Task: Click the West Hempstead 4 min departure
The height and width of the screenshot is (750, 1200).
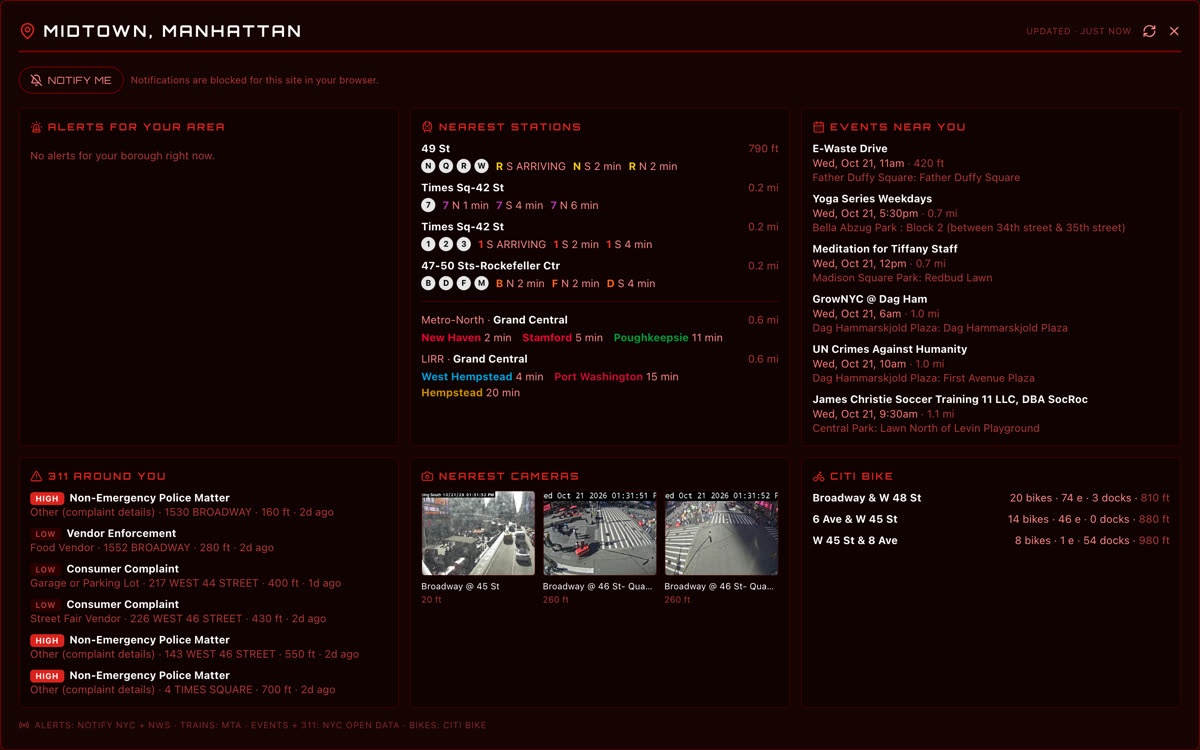Action: tap(482, 377)
